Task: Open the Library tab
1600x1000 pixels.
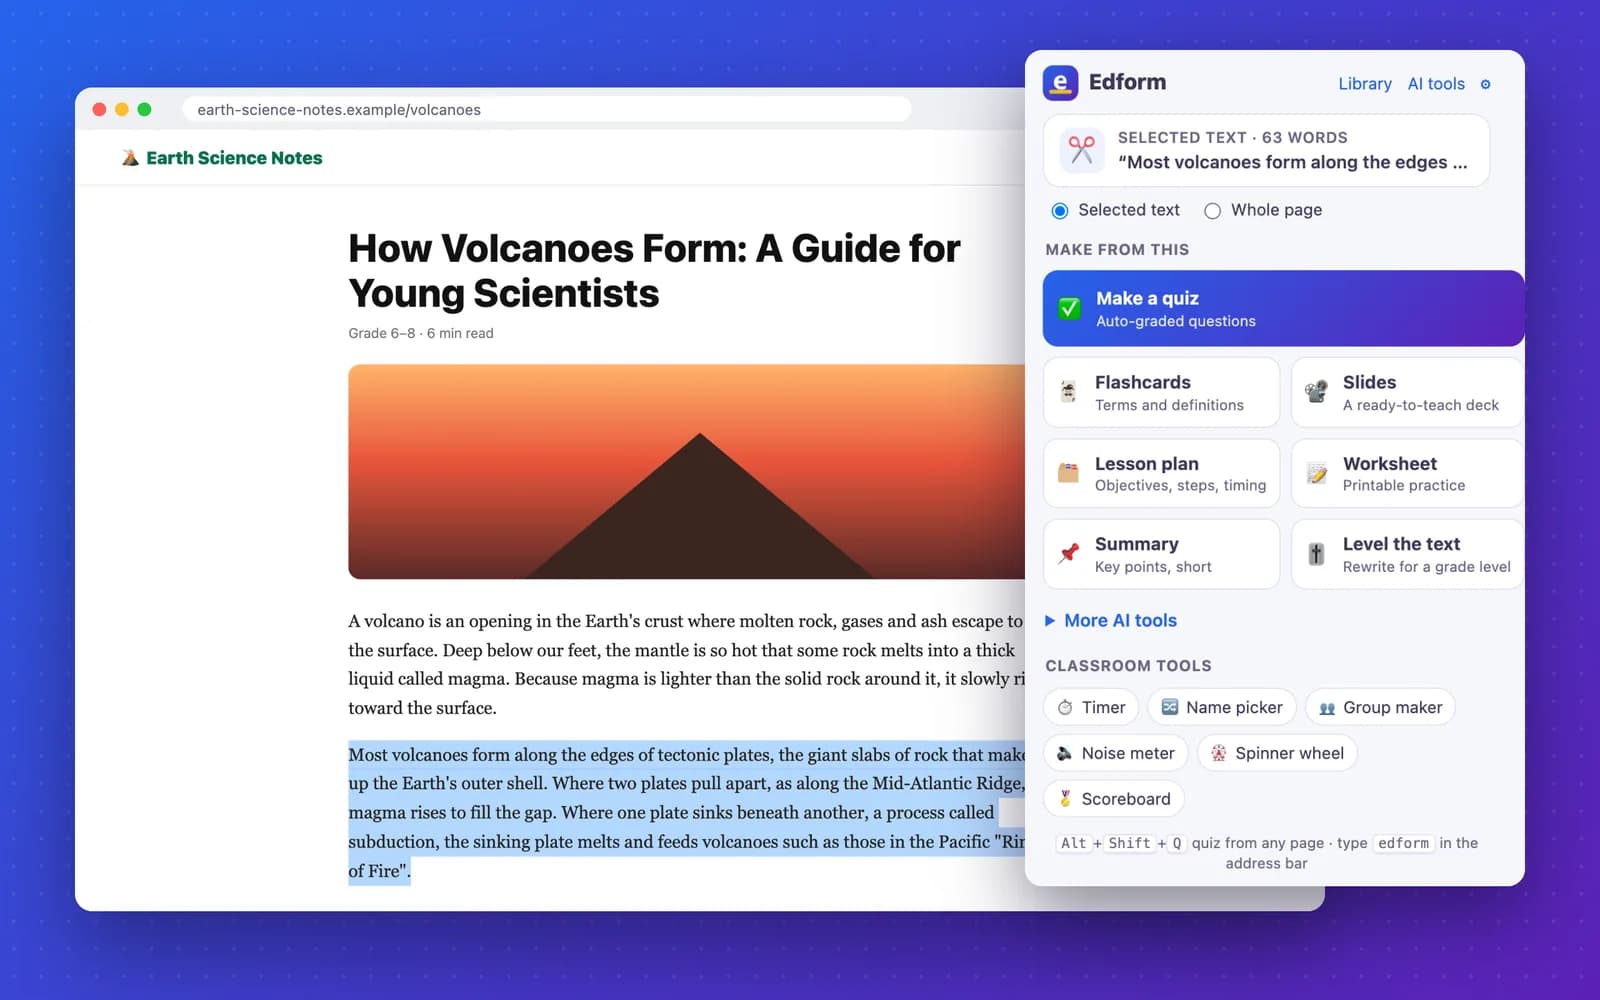Action: tap(1365, 84)
